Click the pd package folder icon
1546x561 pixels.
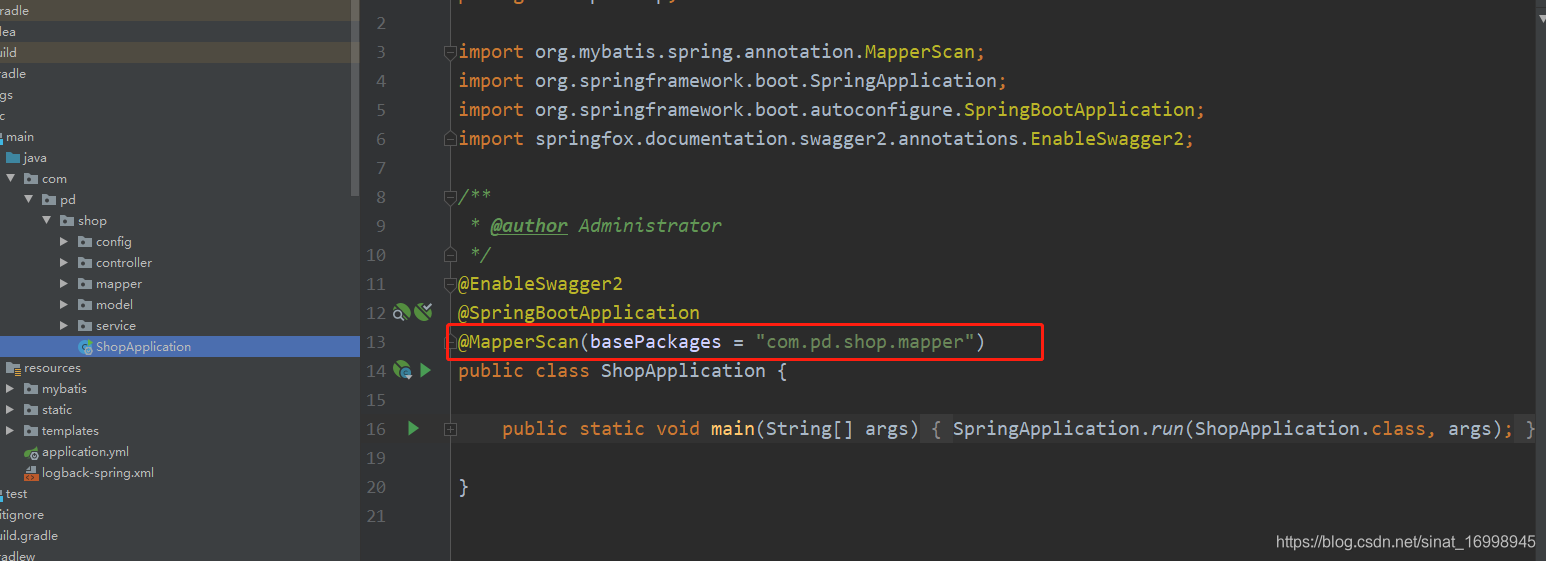49,200
